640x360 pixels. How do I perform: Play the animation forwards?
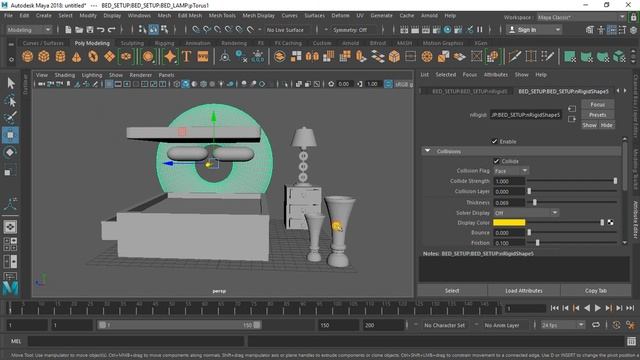(x=598, y=308)
